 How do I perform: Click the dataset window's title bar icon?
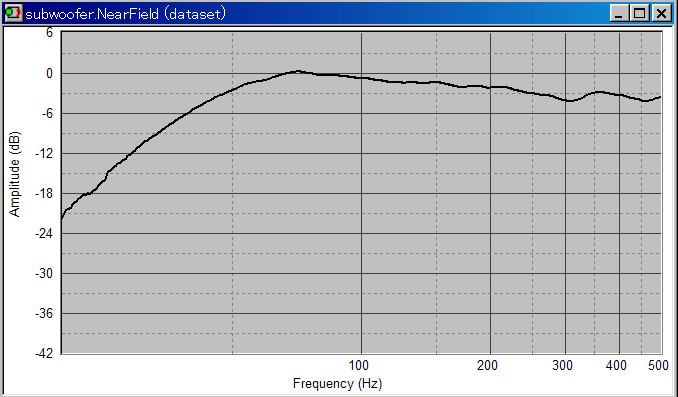click(x=13, y=13)
